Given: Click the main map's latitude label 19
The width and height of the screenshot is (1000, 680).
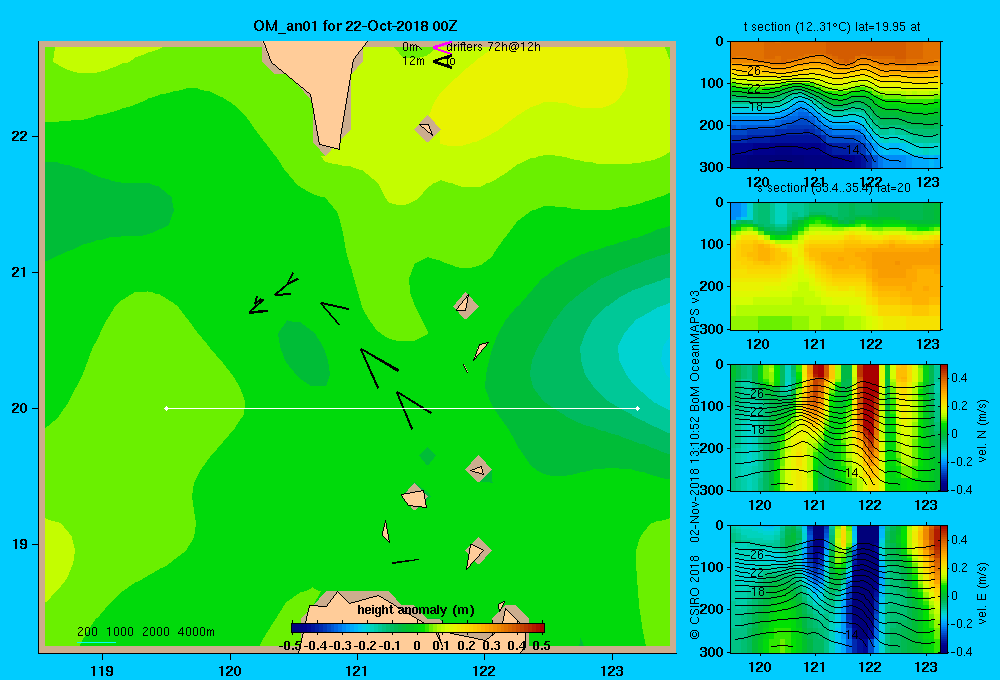Looking at the screenshot, I should pyautogui.click(x=20, y=544).
